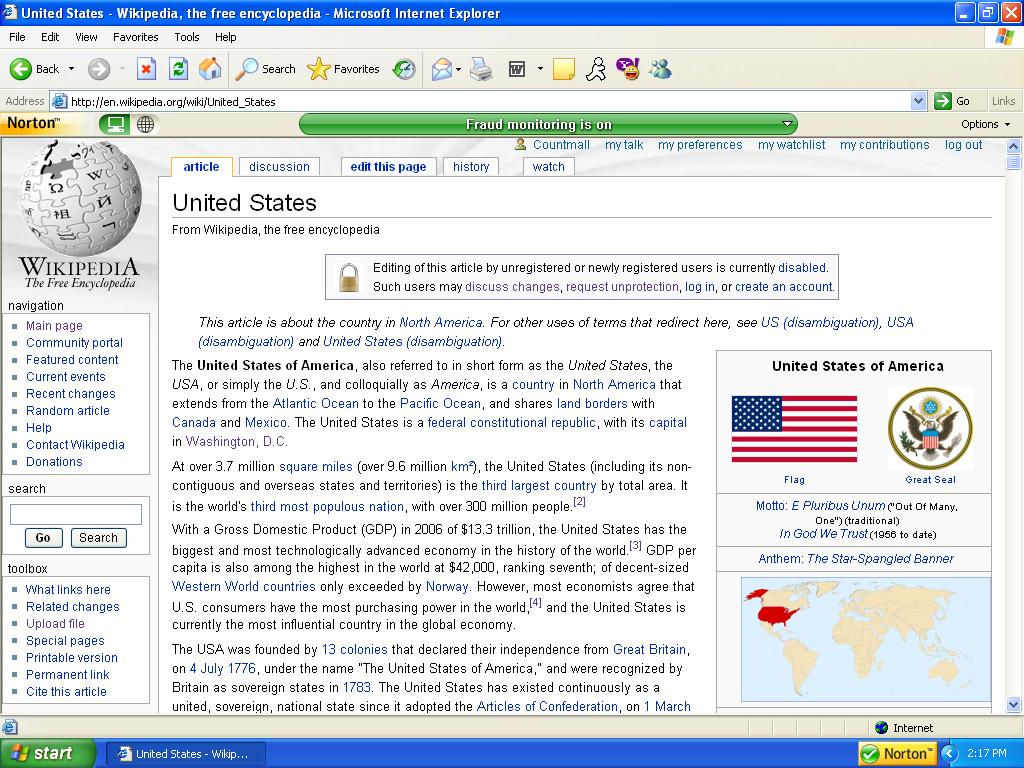Viewport: 1024px width, 768px height.
Task: Click the page scrollbar down arrow
Action: [x=1014, y=704]
